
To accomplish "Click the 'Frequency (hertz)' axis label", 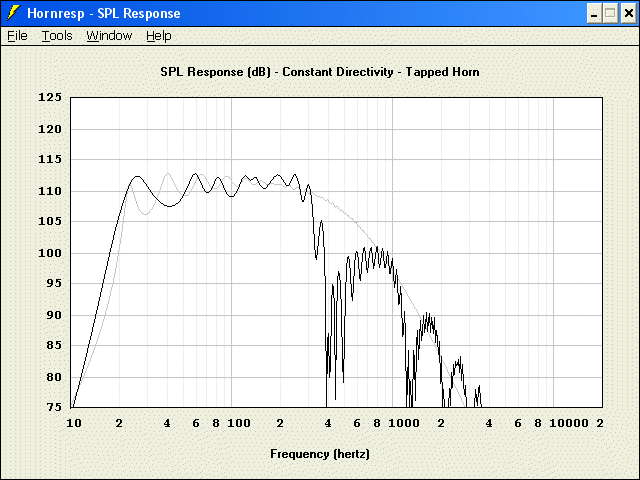I will pos(320,454).
